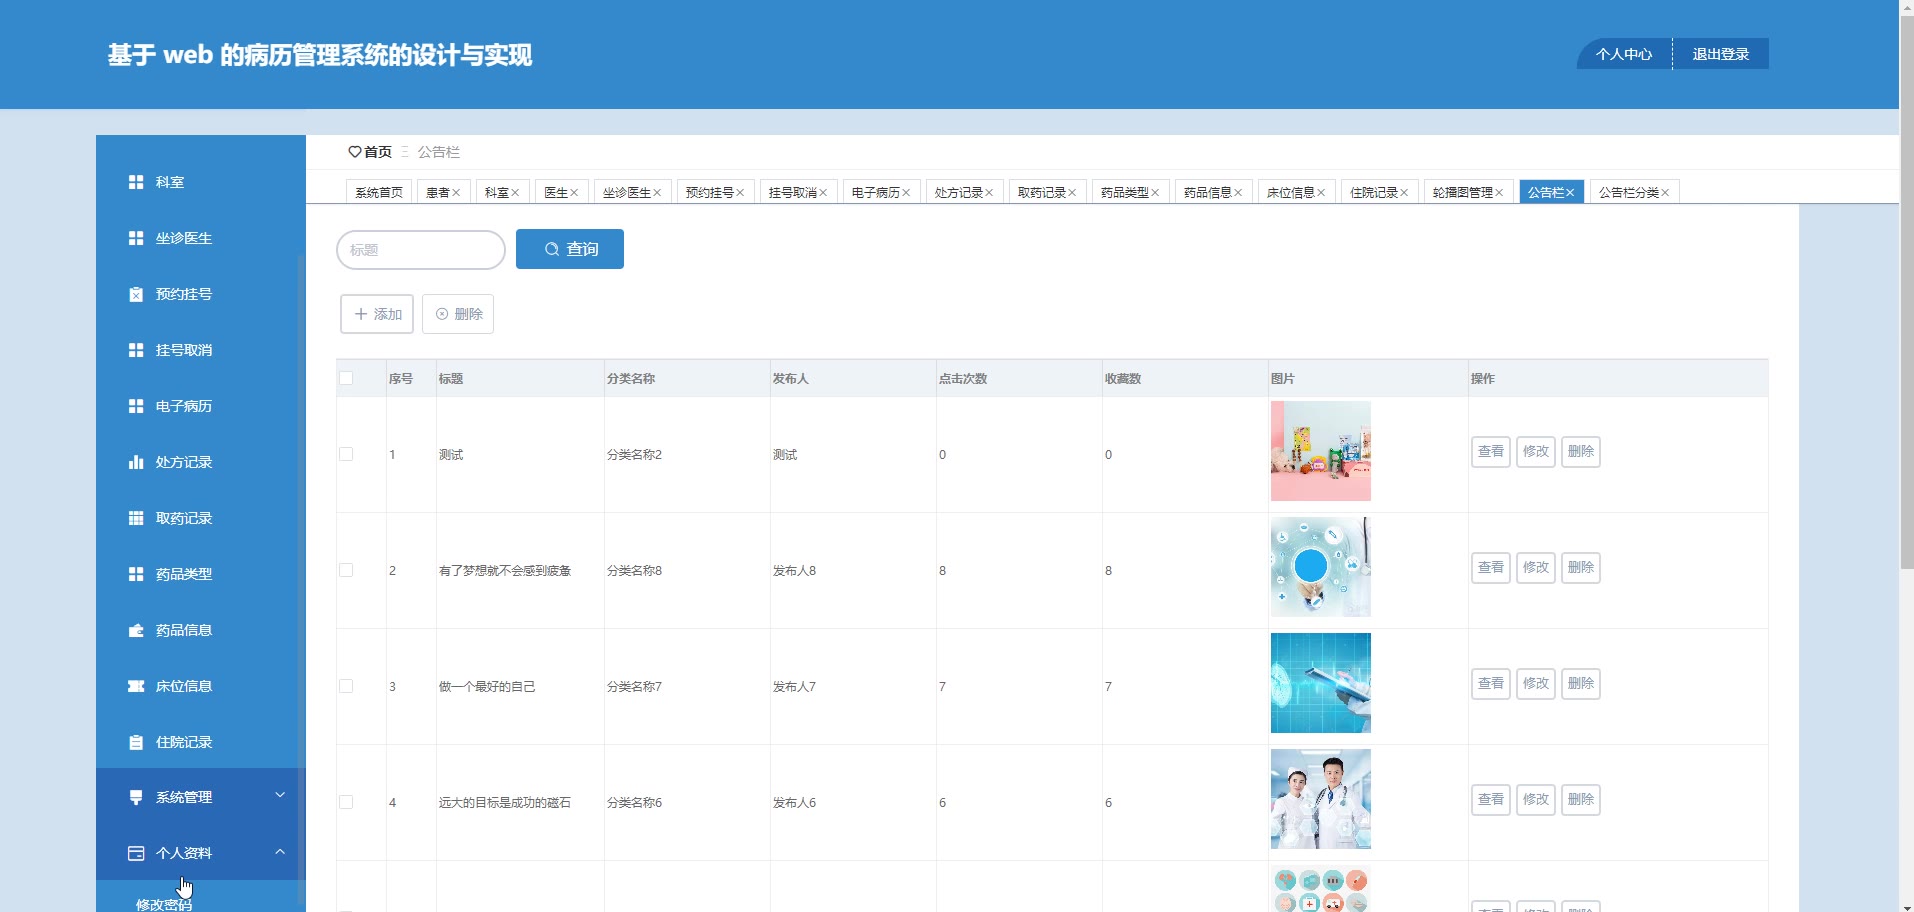
Task: Click the 查询 search button
Action: [570, 249]
